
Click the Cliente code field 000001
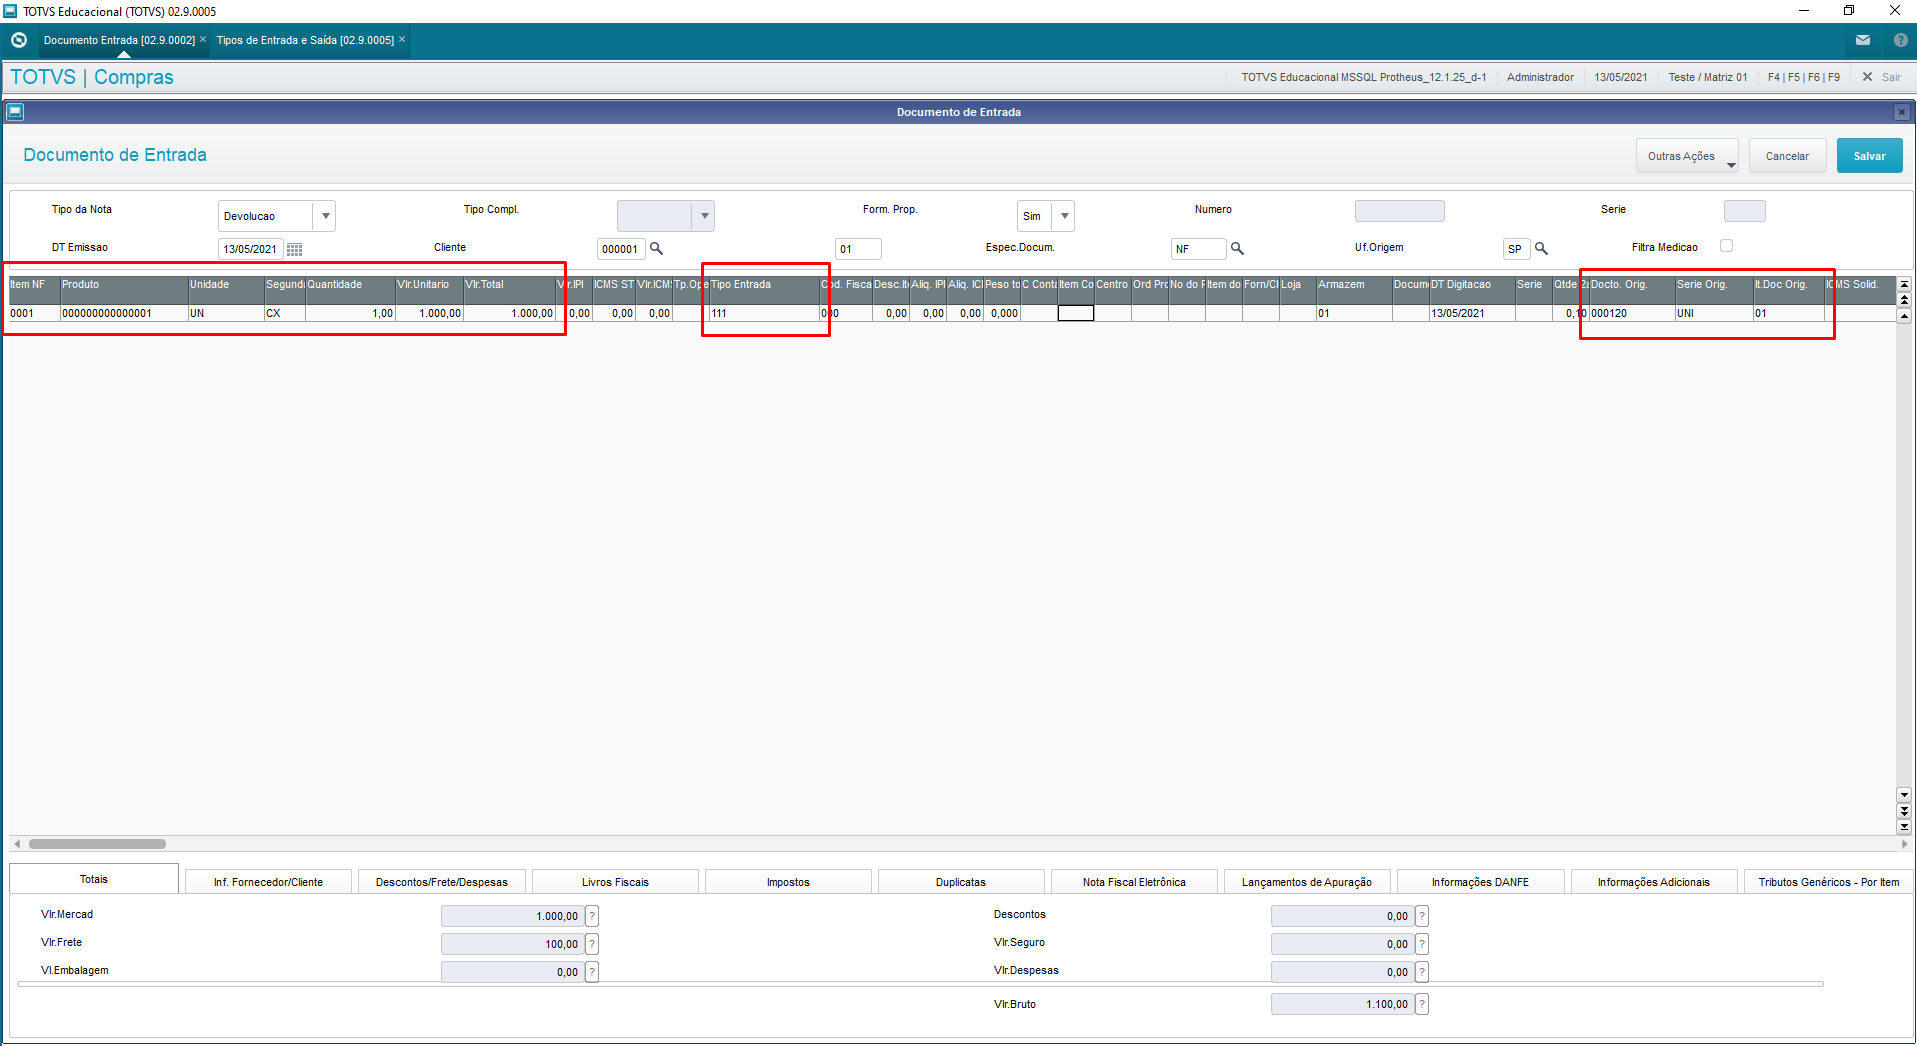(621, 249)
